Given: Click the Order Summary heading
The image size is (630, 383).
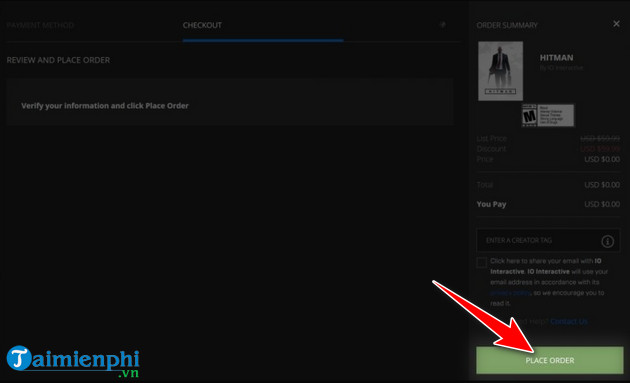Looking at the screenshot, I should tap(507, 25).
